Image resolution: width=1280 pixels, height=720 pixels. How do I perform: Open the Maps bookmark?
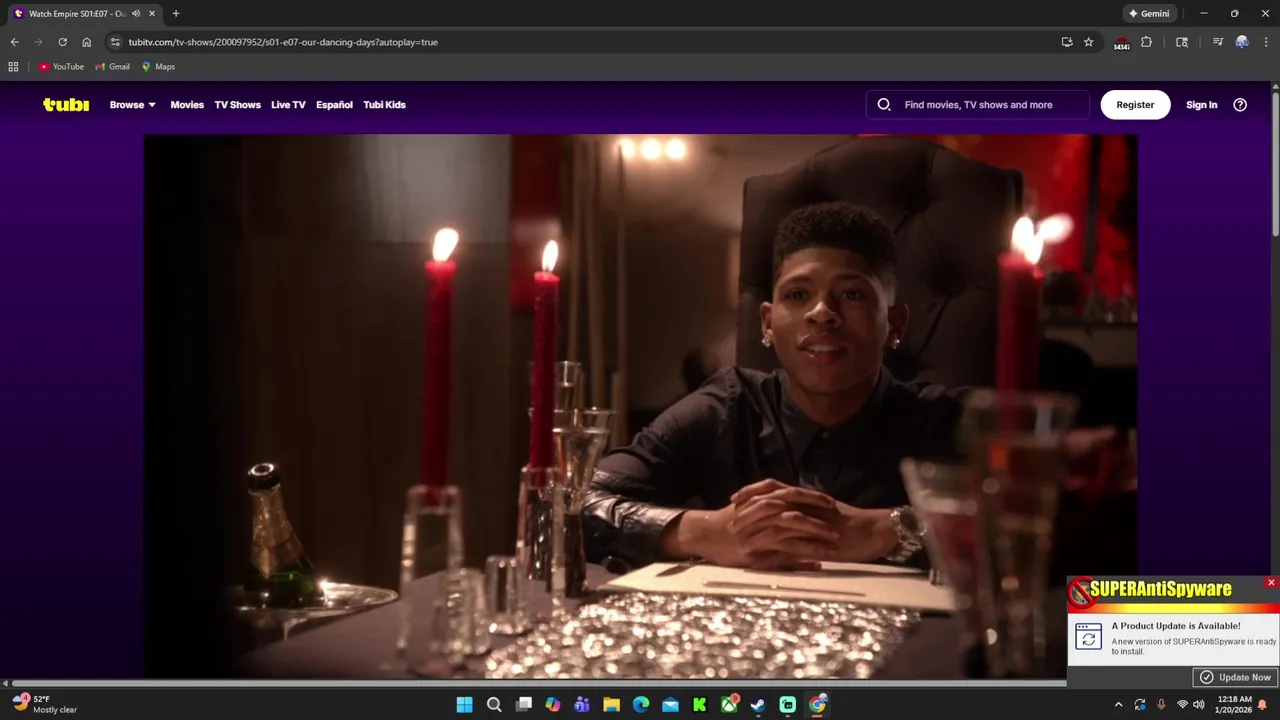point(158,67)
